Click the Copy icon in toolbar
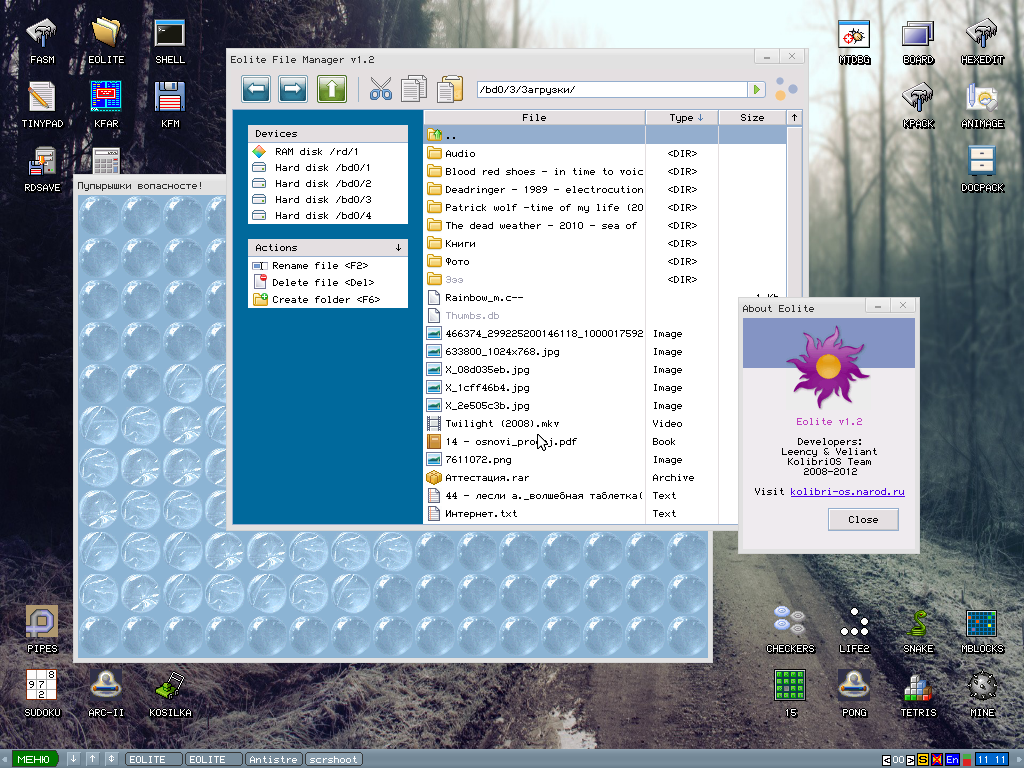1024x768 pixels. (414, 90)
